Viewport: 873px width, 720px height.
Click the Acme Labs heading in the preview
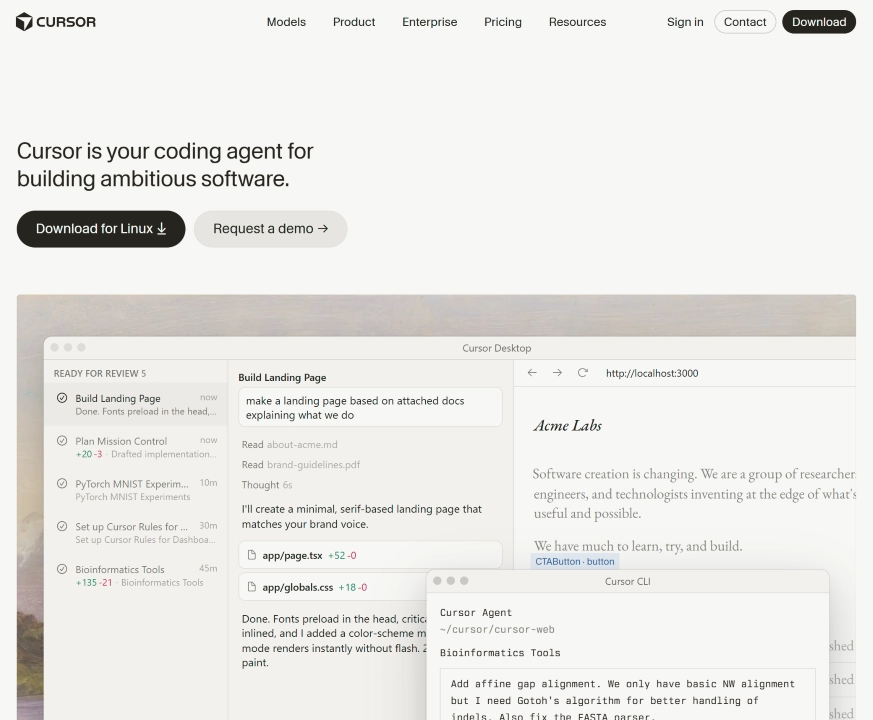(x=567, y=425)
